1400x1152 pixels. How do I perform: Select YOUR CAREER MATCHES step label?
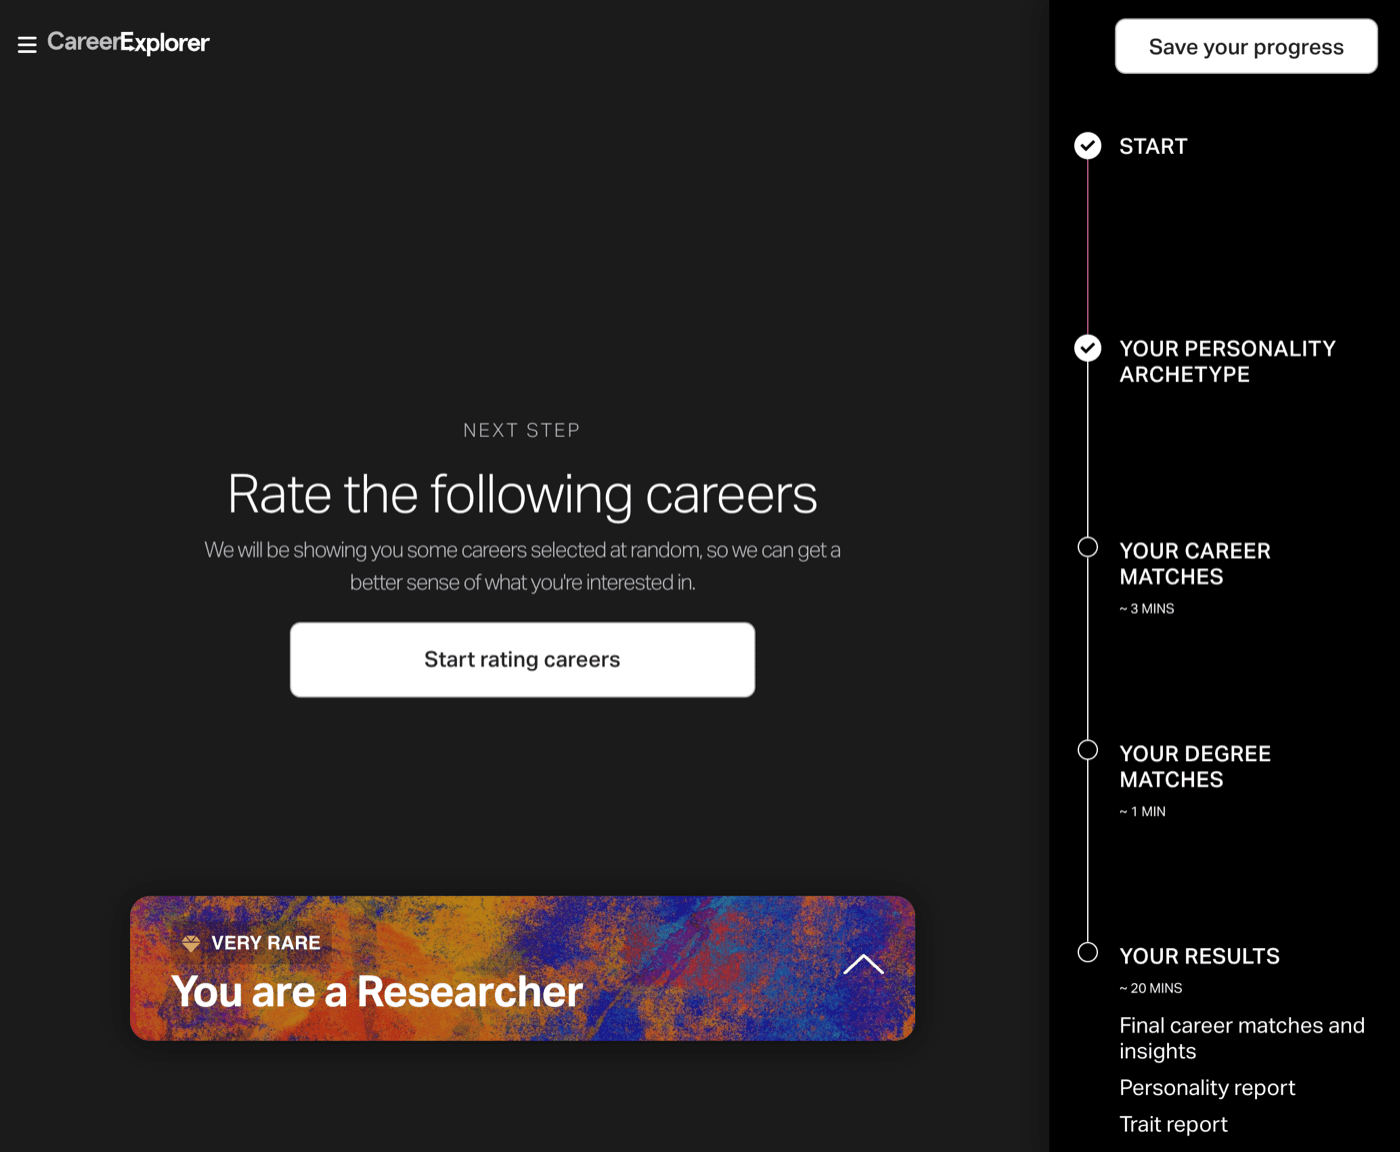(1195, 564)
